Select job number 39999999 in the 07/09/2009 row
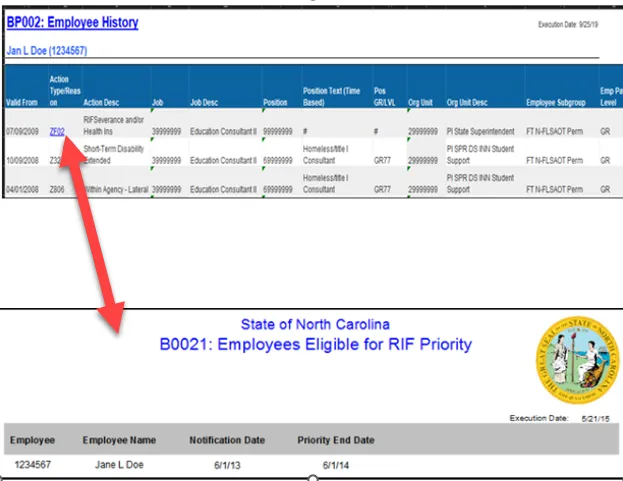Viewport: 623px width, 481px height. coord(166,131)
